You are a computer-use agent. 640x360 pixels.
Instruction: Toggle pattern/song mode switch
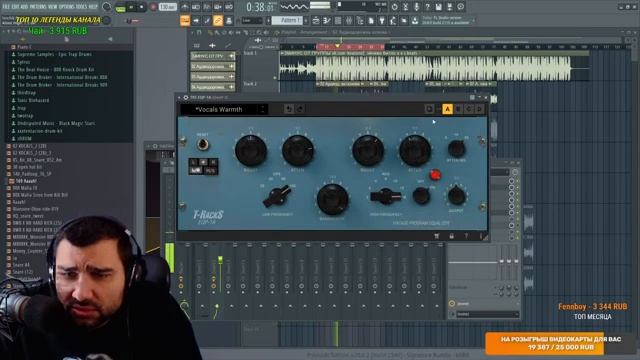(x=120, y=7)
